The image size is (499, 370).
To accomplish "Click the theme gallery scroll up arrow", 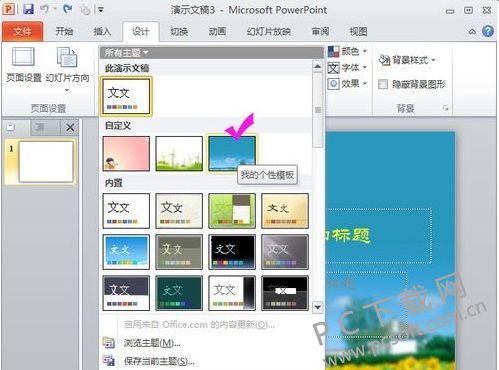I will point(318,67).
